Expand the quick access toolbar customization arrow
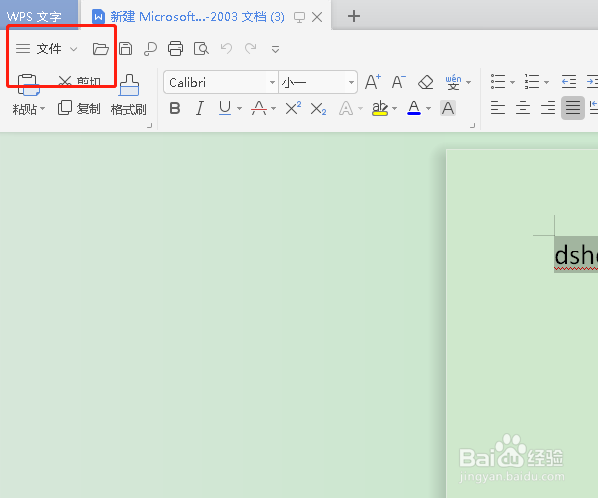 (275, 49)
